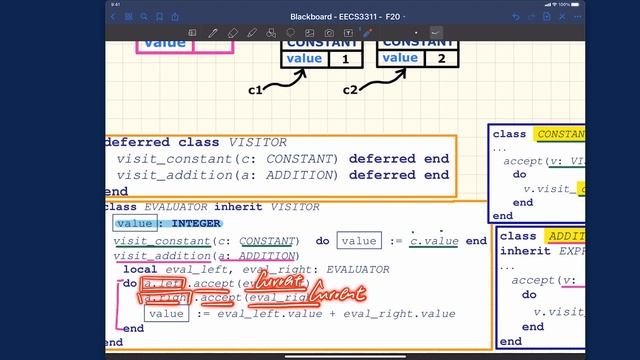The height and width of the screenshot is (360, 640).
Task: Tap the bookmark icon
Action: click(160, 17)
